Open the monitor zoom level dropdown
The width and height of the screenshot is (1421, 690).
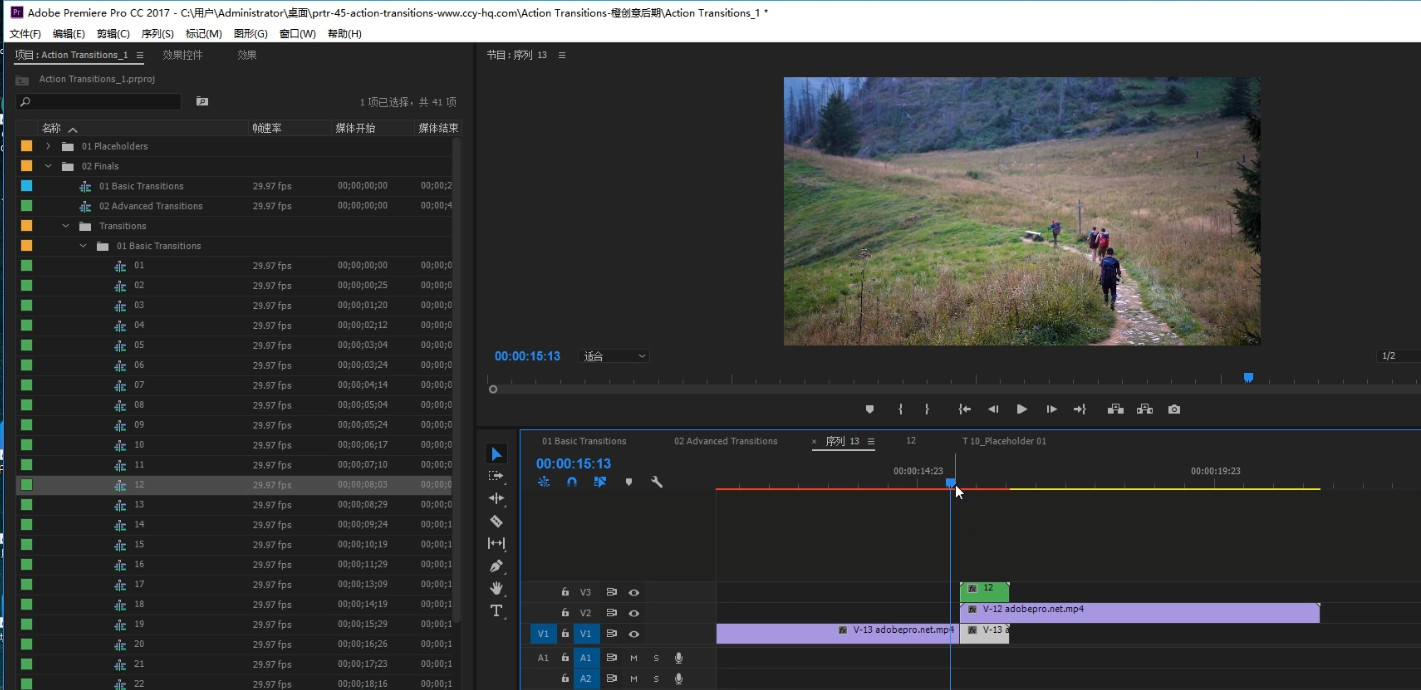615,356
